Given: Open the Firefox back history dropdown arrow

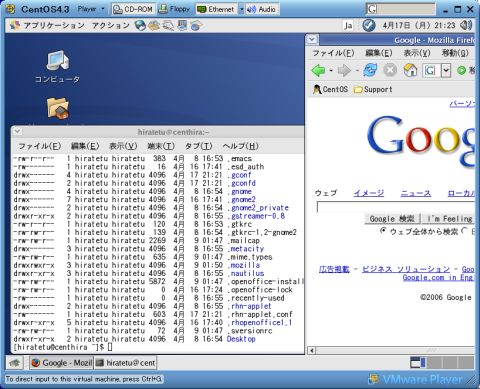Looking at the screenshot, I should click(x=331, y=71).
